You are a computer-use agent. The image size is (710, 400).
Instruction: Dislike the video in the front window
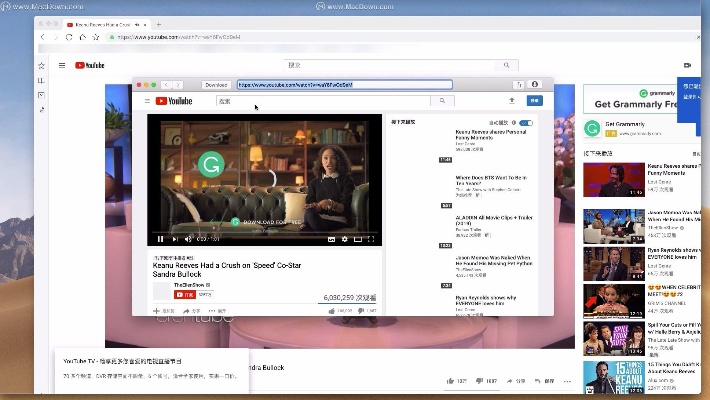point(360,311)
